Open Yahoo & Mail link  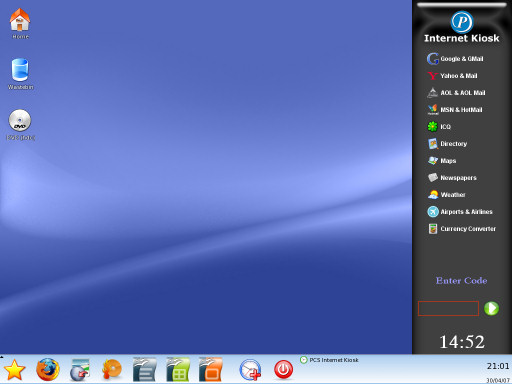click(459, 76)
